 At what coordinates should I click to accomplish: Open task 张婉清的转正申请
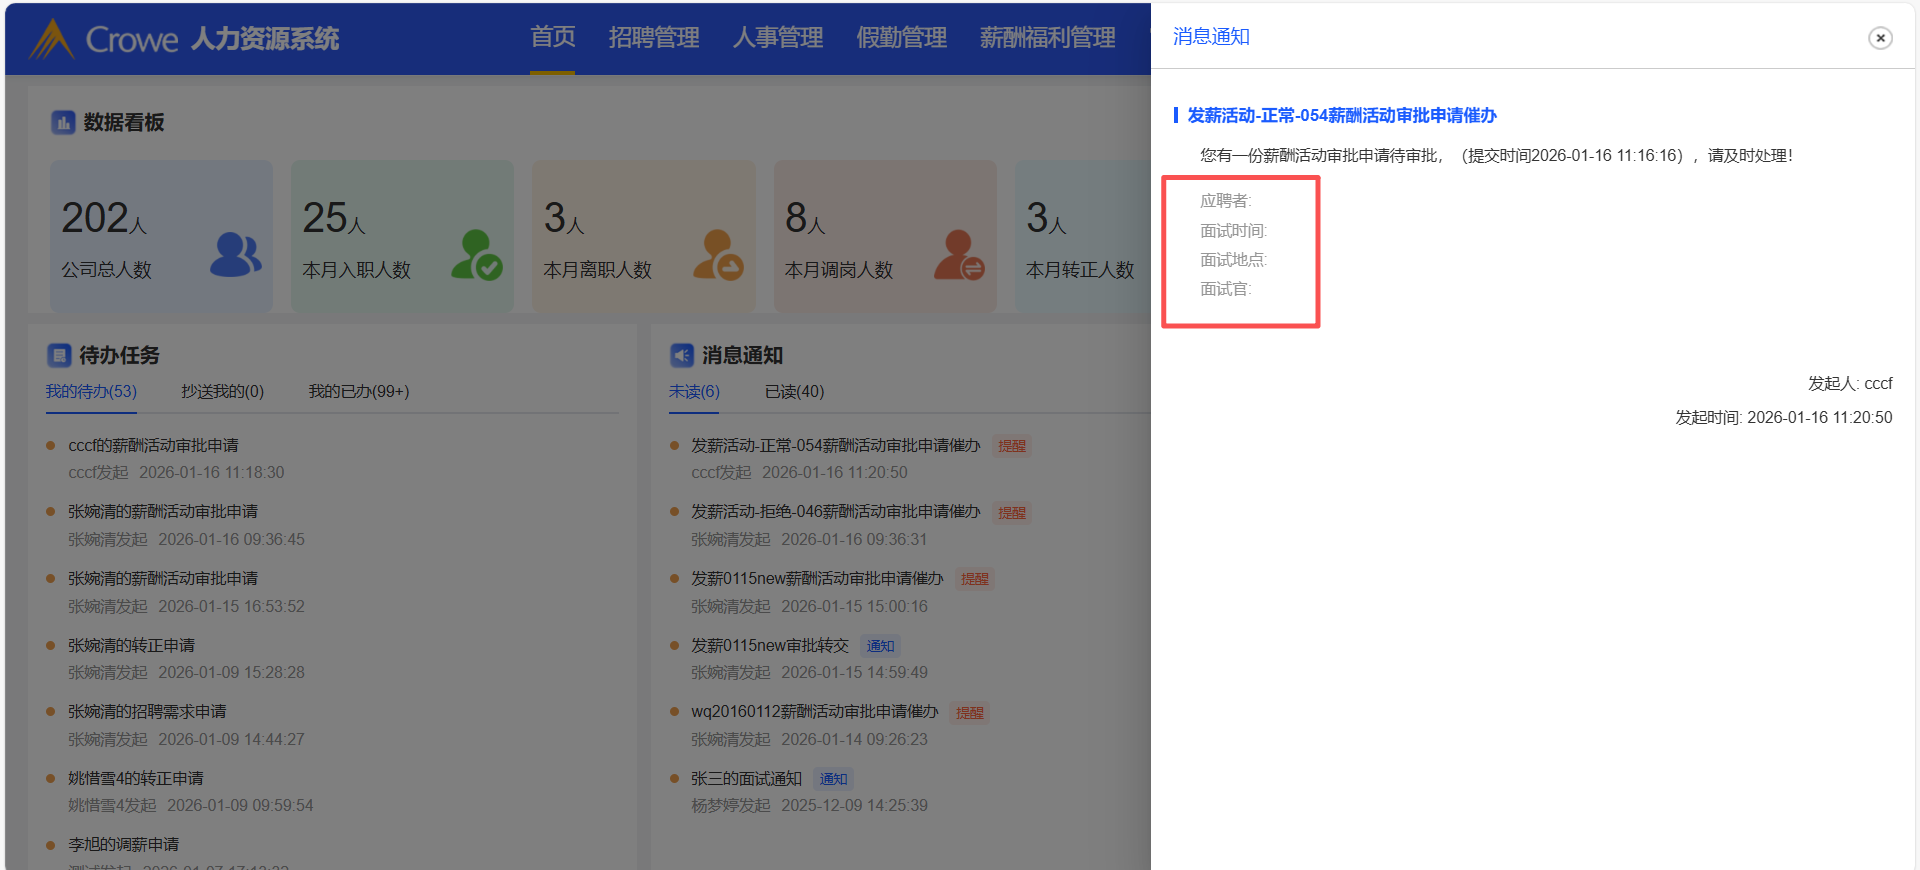click(x=131, y=646)
